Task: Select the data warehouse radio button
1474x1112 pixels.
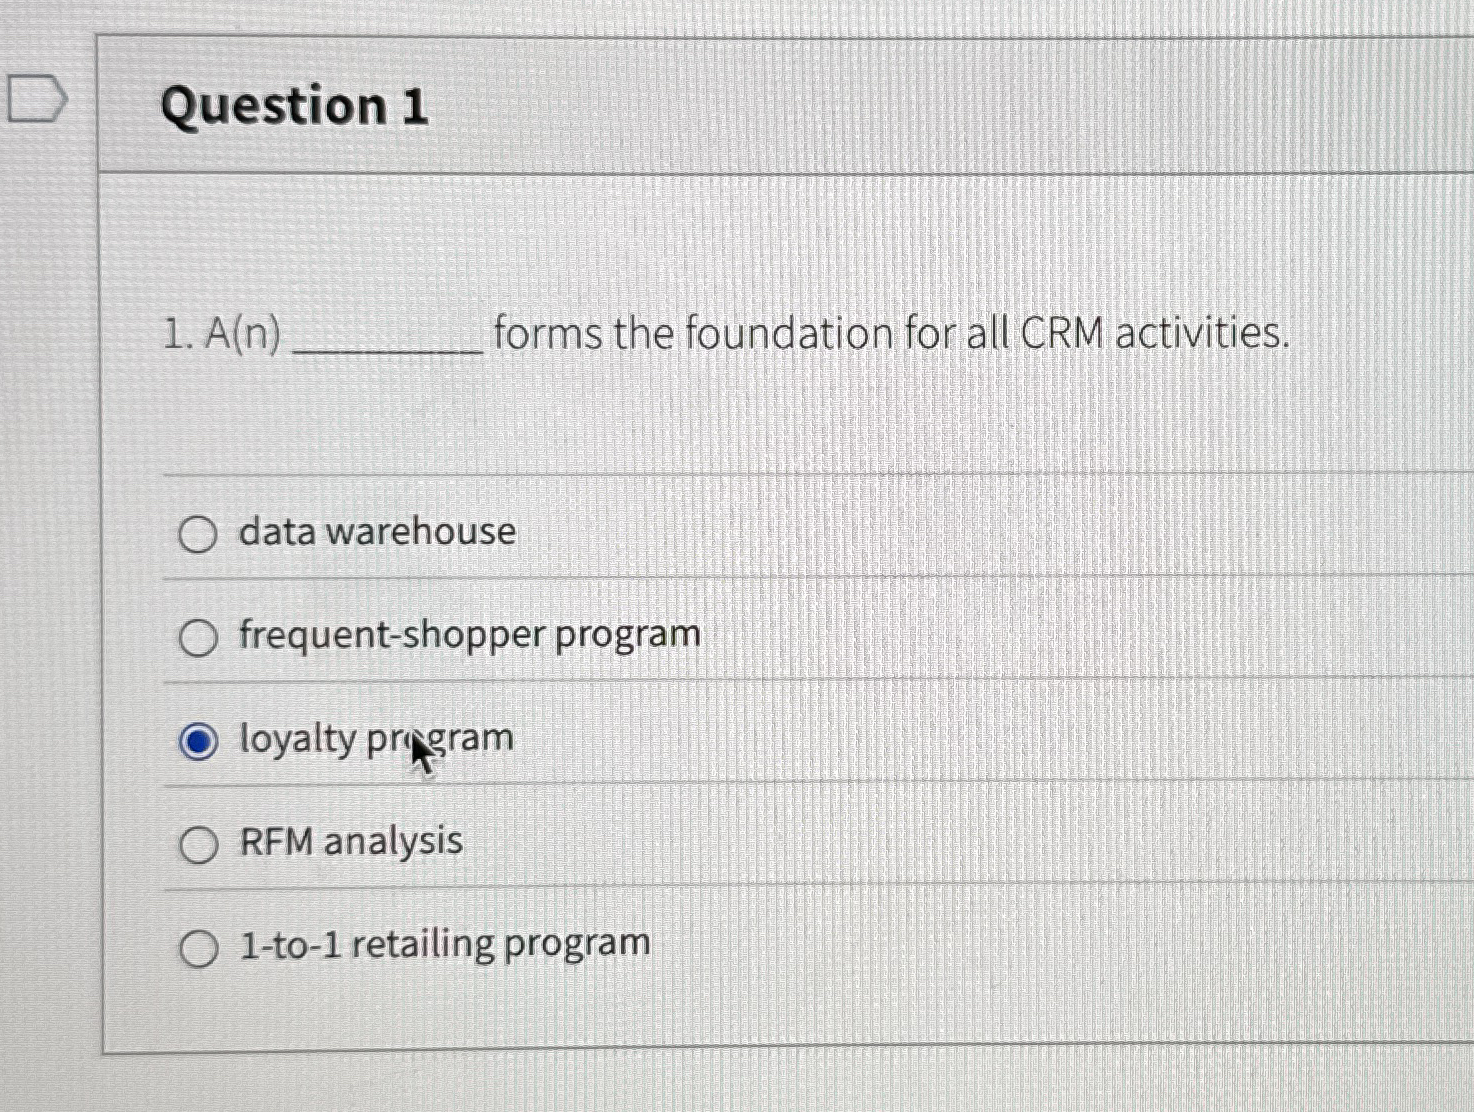Action: pyautogui.click(x=199, y=533)
